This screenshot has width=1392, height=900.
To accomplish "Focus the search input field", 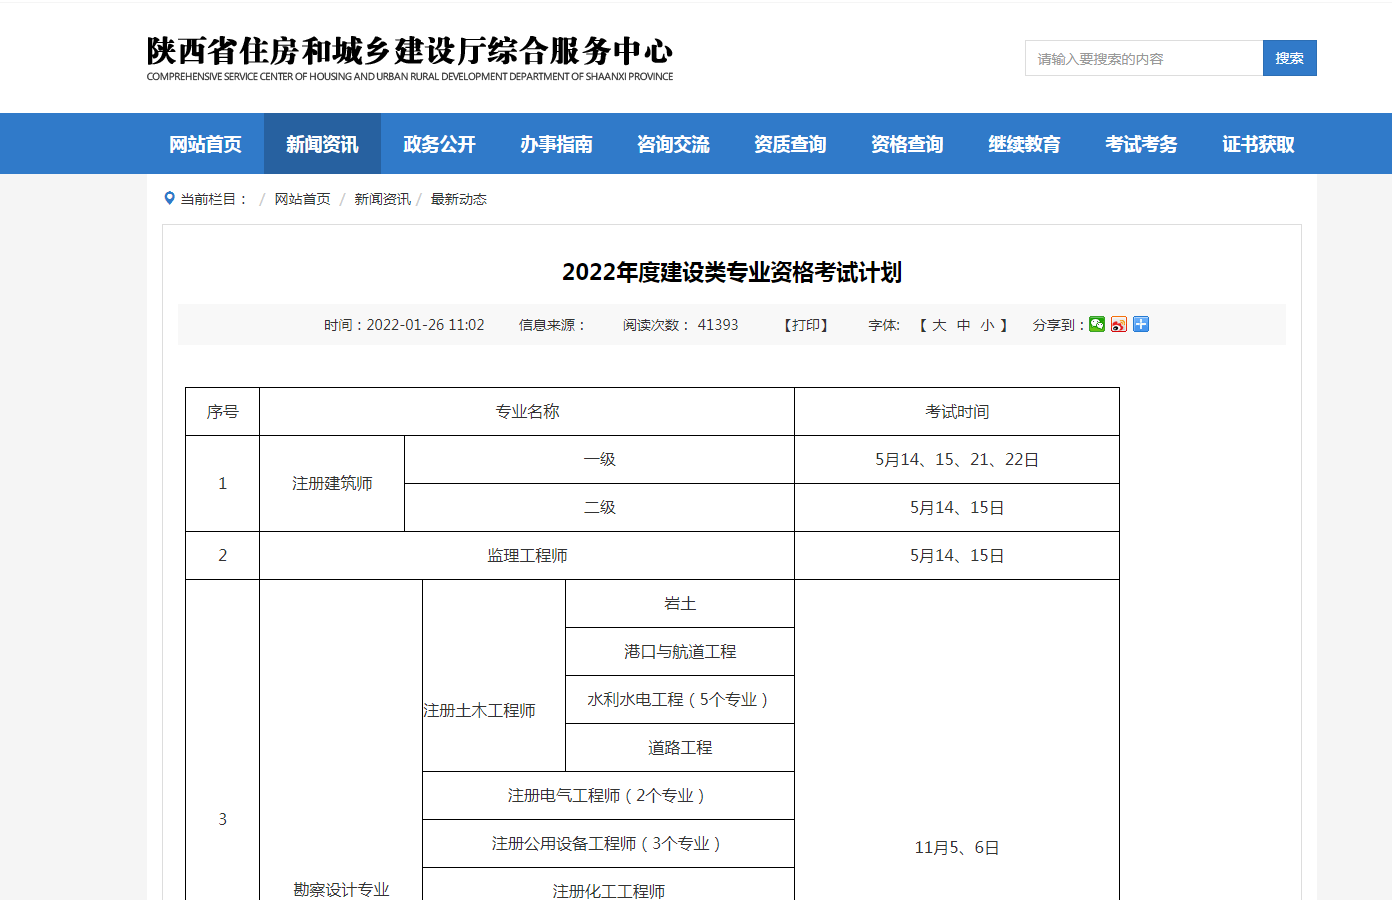I will [1144, 58].
